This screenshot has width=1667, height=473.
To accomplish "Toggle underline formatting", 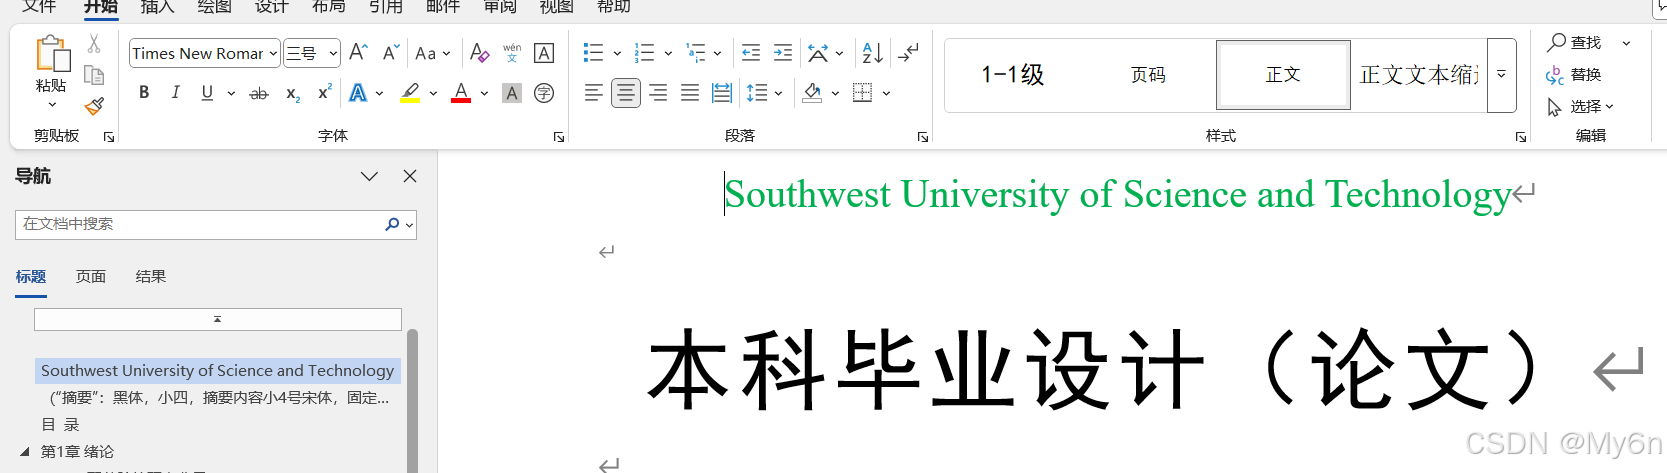I will click(x=207, y=93).
